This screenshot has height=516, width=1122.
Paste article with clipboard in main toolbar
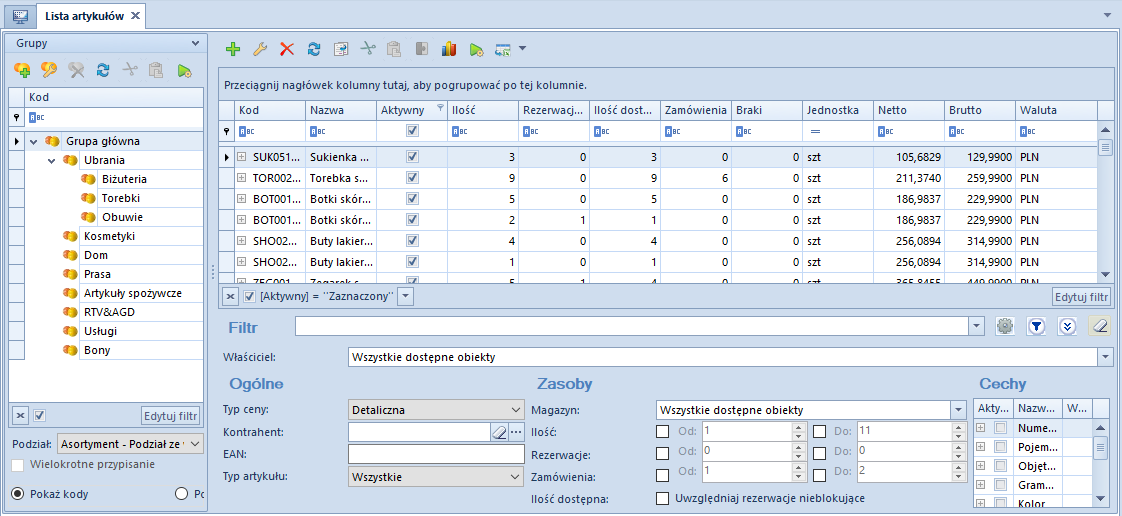(394, 49)
